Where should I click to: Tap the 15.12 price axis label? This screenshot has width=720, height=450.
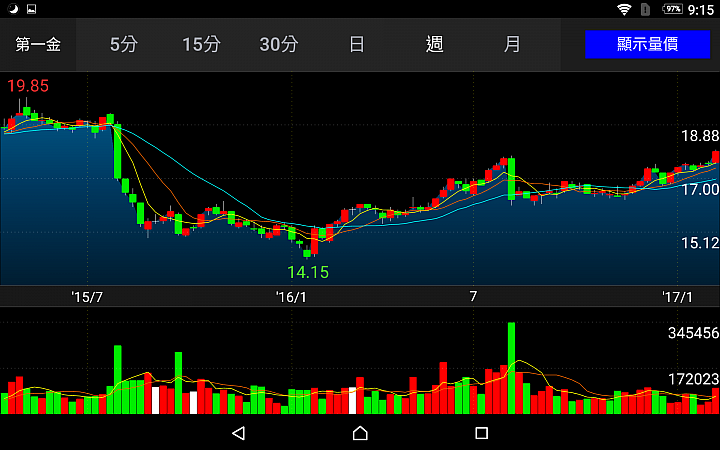pyautogui.click(x=700, y=243)
